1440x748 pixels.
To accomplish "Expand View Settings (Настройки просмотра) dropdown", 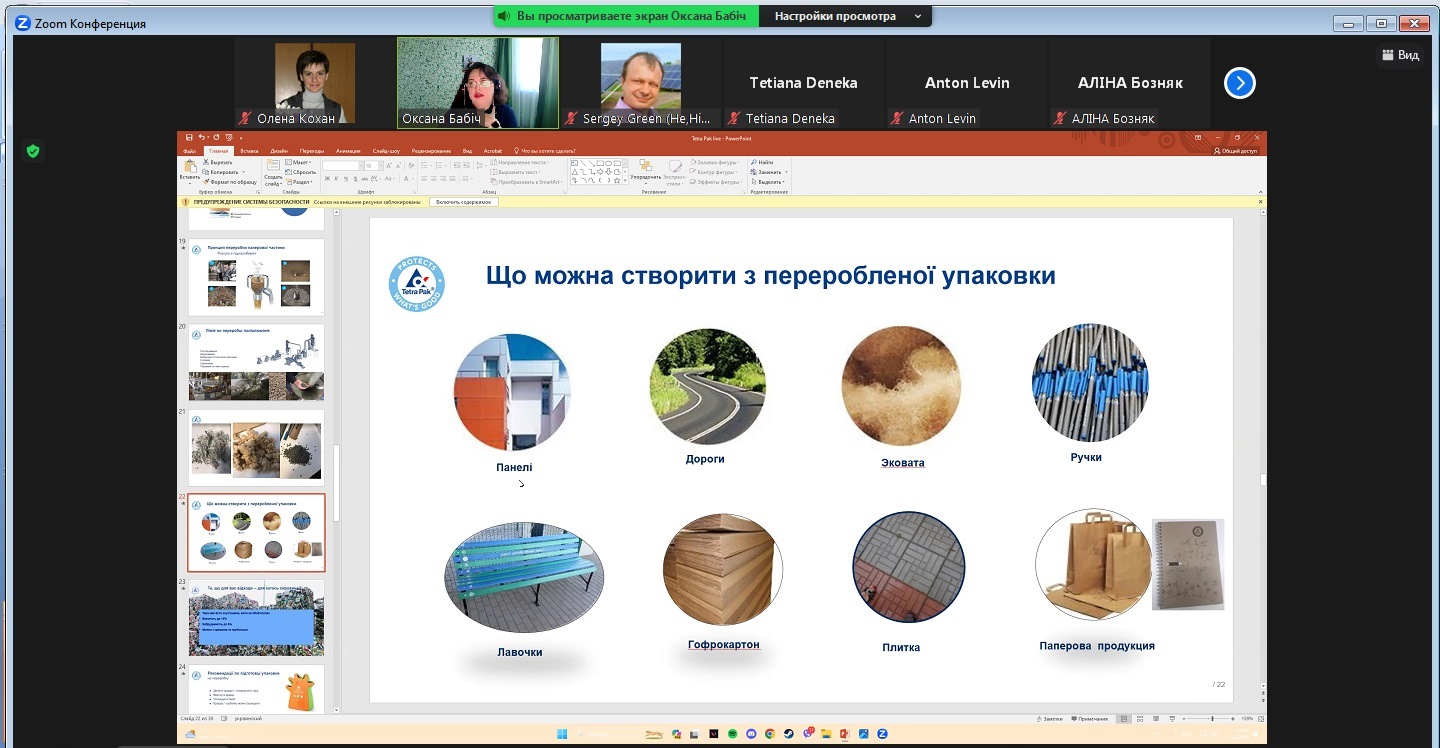I will pos(846,16).
